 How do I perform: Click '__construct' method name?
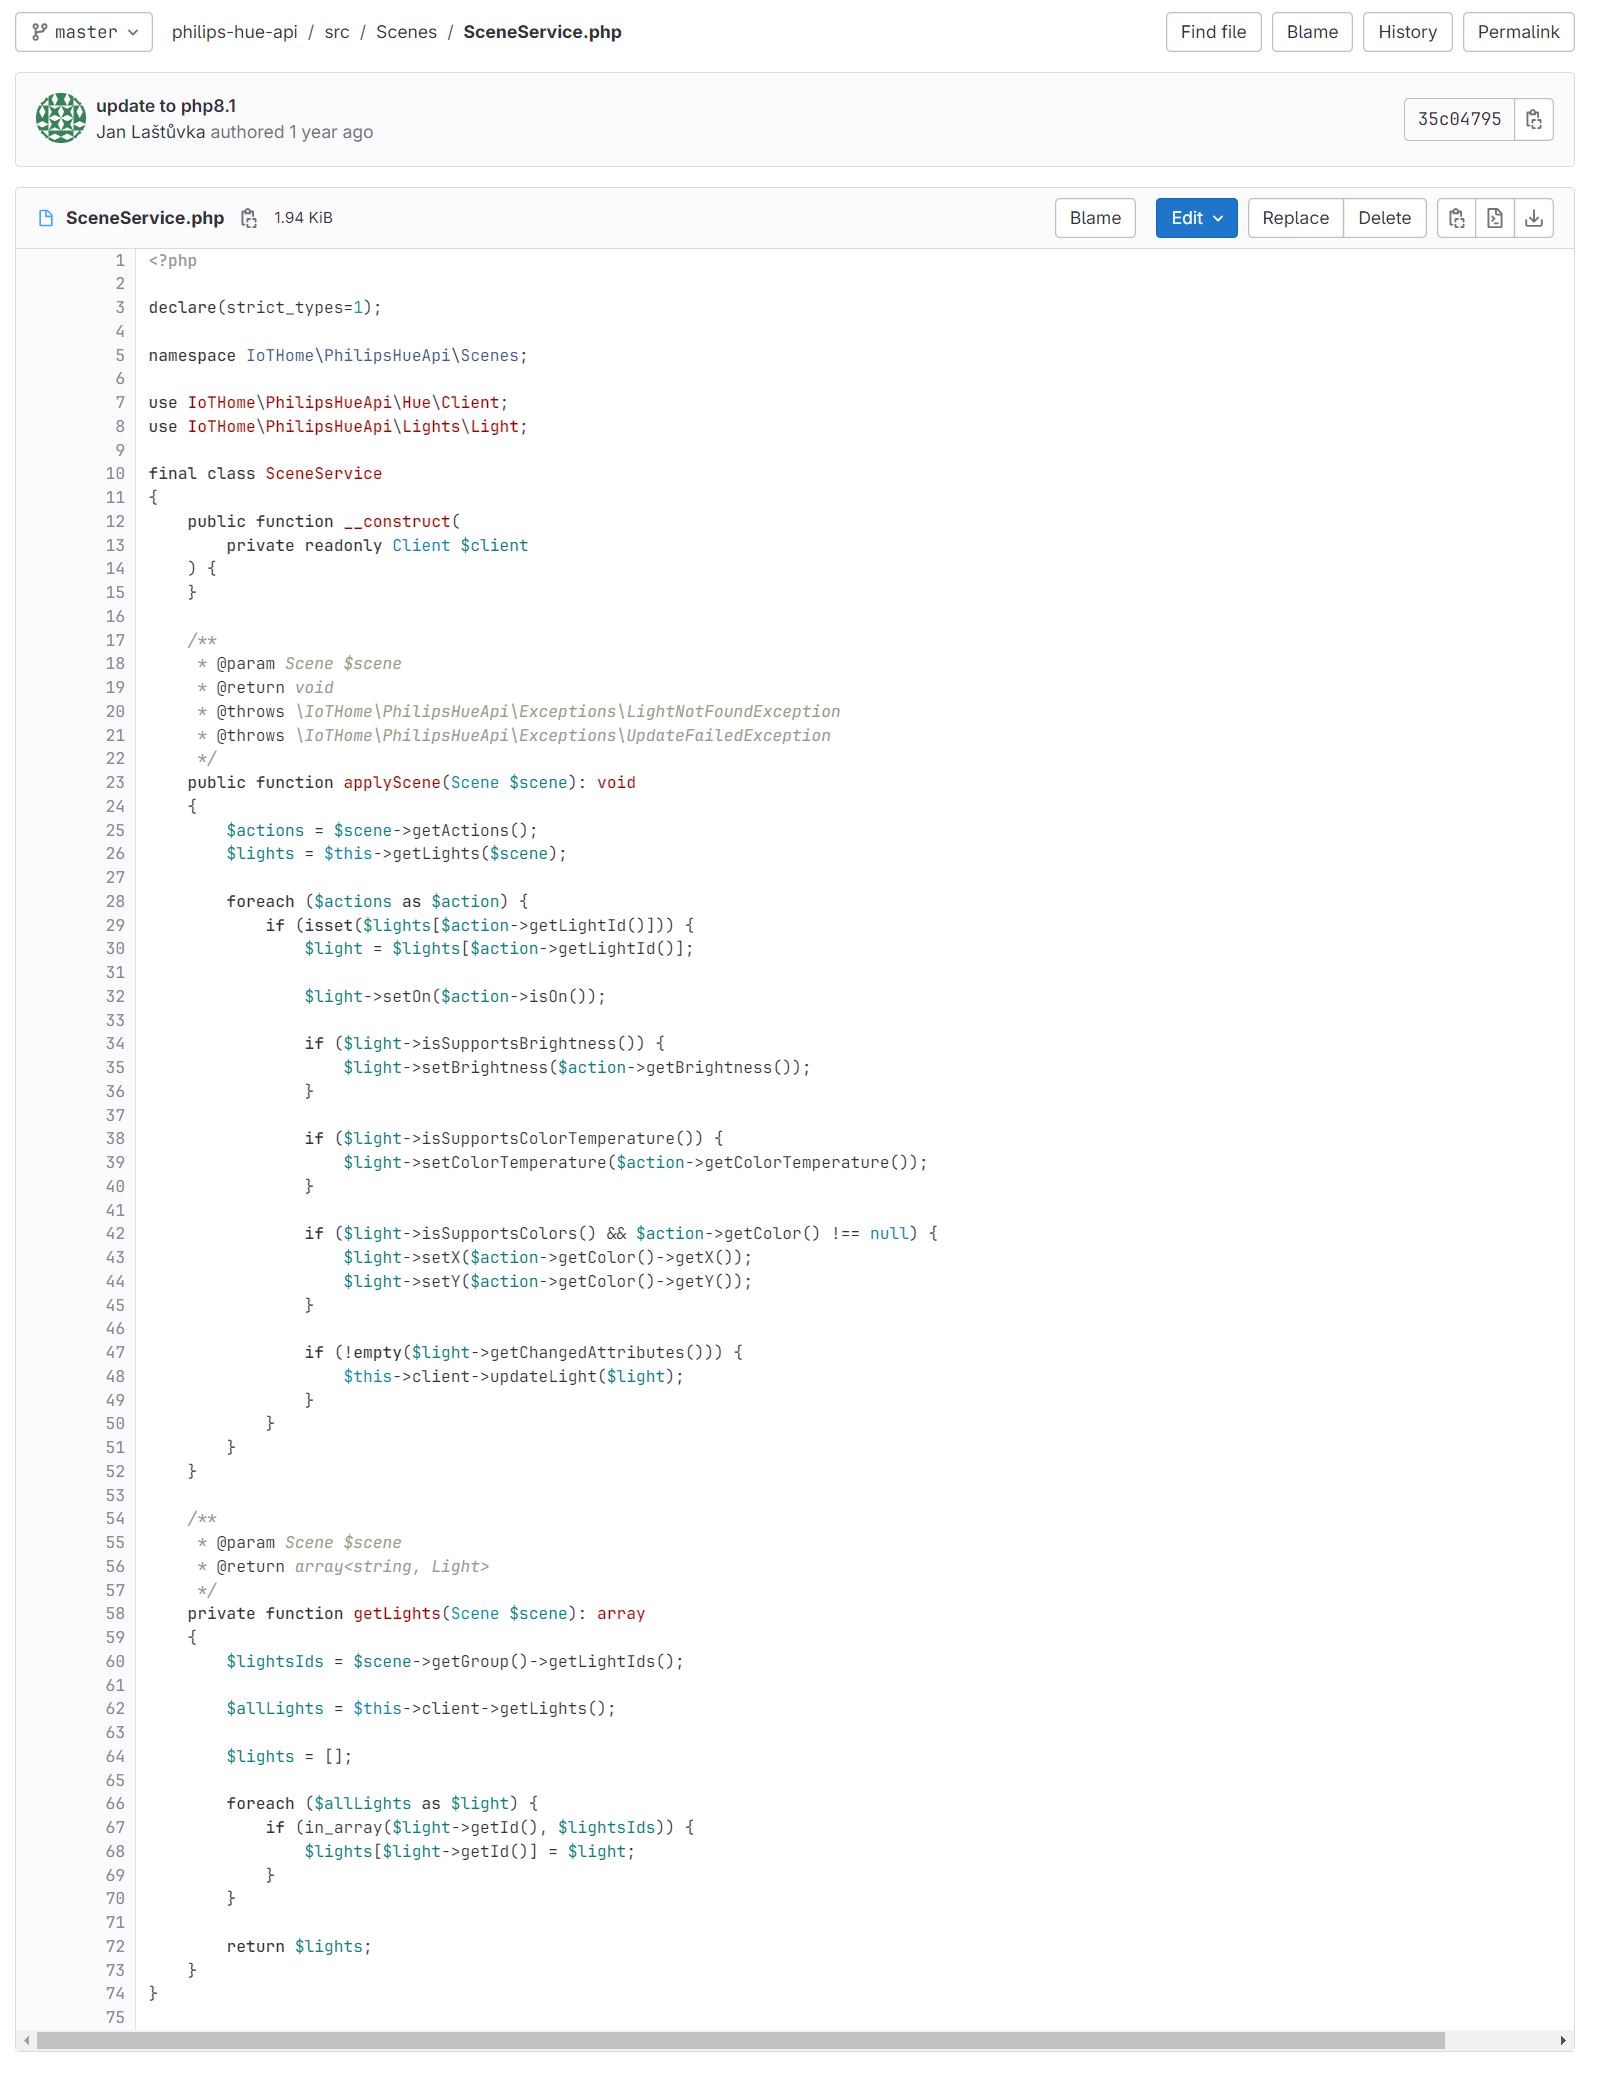click(397, 522)
